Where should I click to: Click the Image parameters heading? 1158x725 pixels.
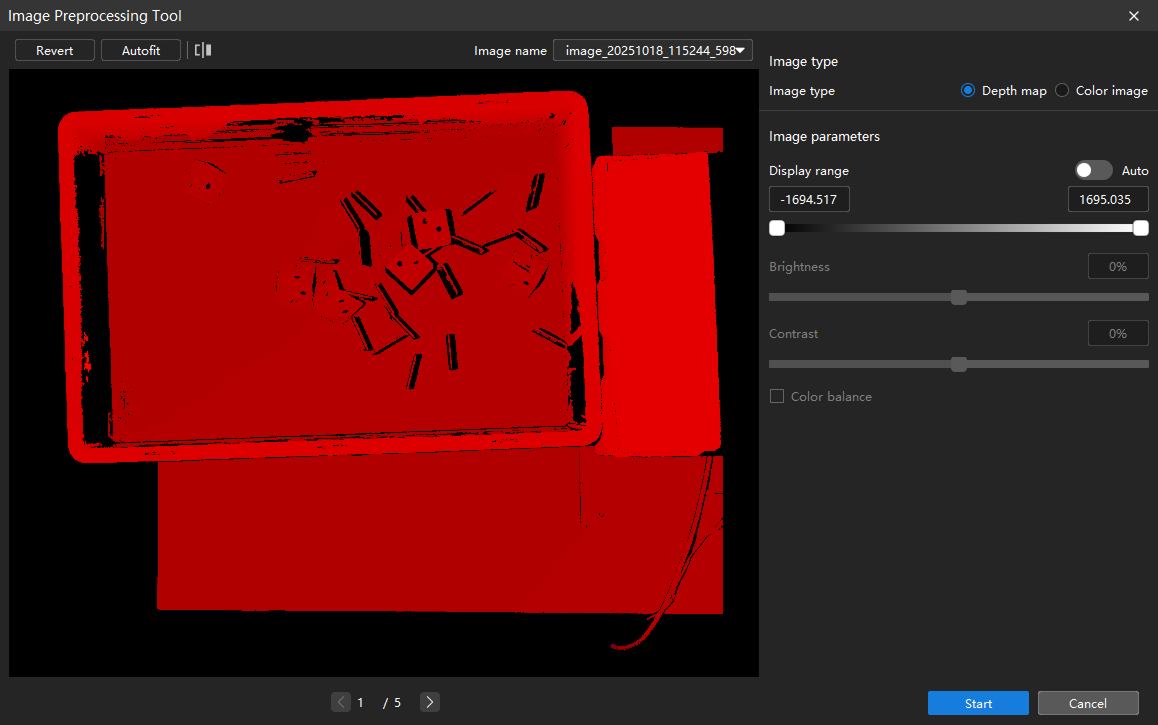click(824, 137)
